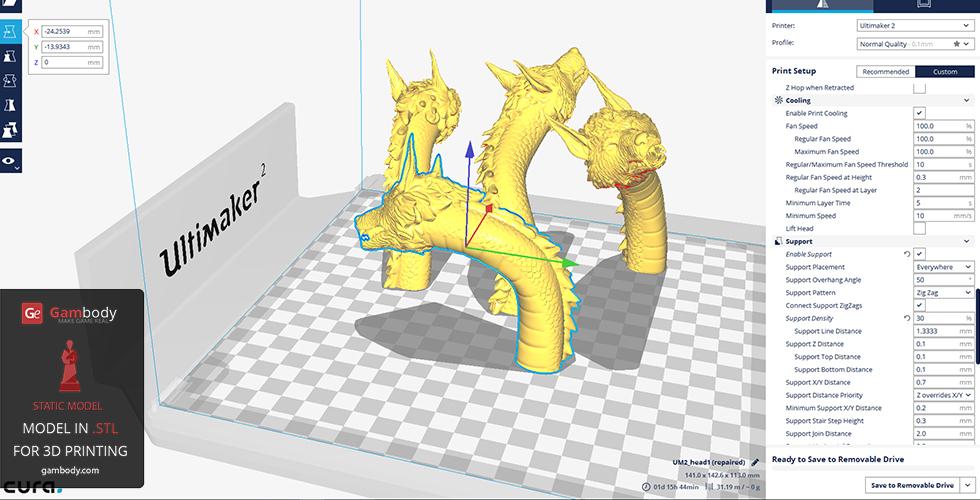Enable the Lift Head checkbox
980x500 pixels.
[919, 228]
